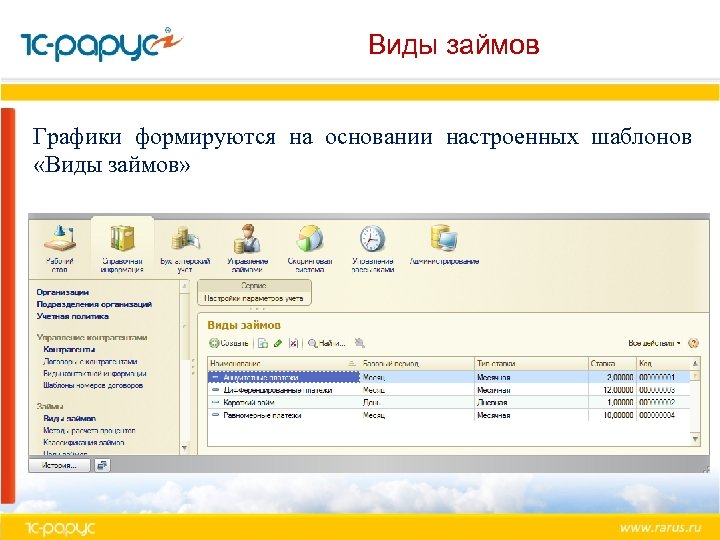Click the mark-for-deletion red X icon
The height and width of the screenshot is (540, 720).
click(293, 343)
